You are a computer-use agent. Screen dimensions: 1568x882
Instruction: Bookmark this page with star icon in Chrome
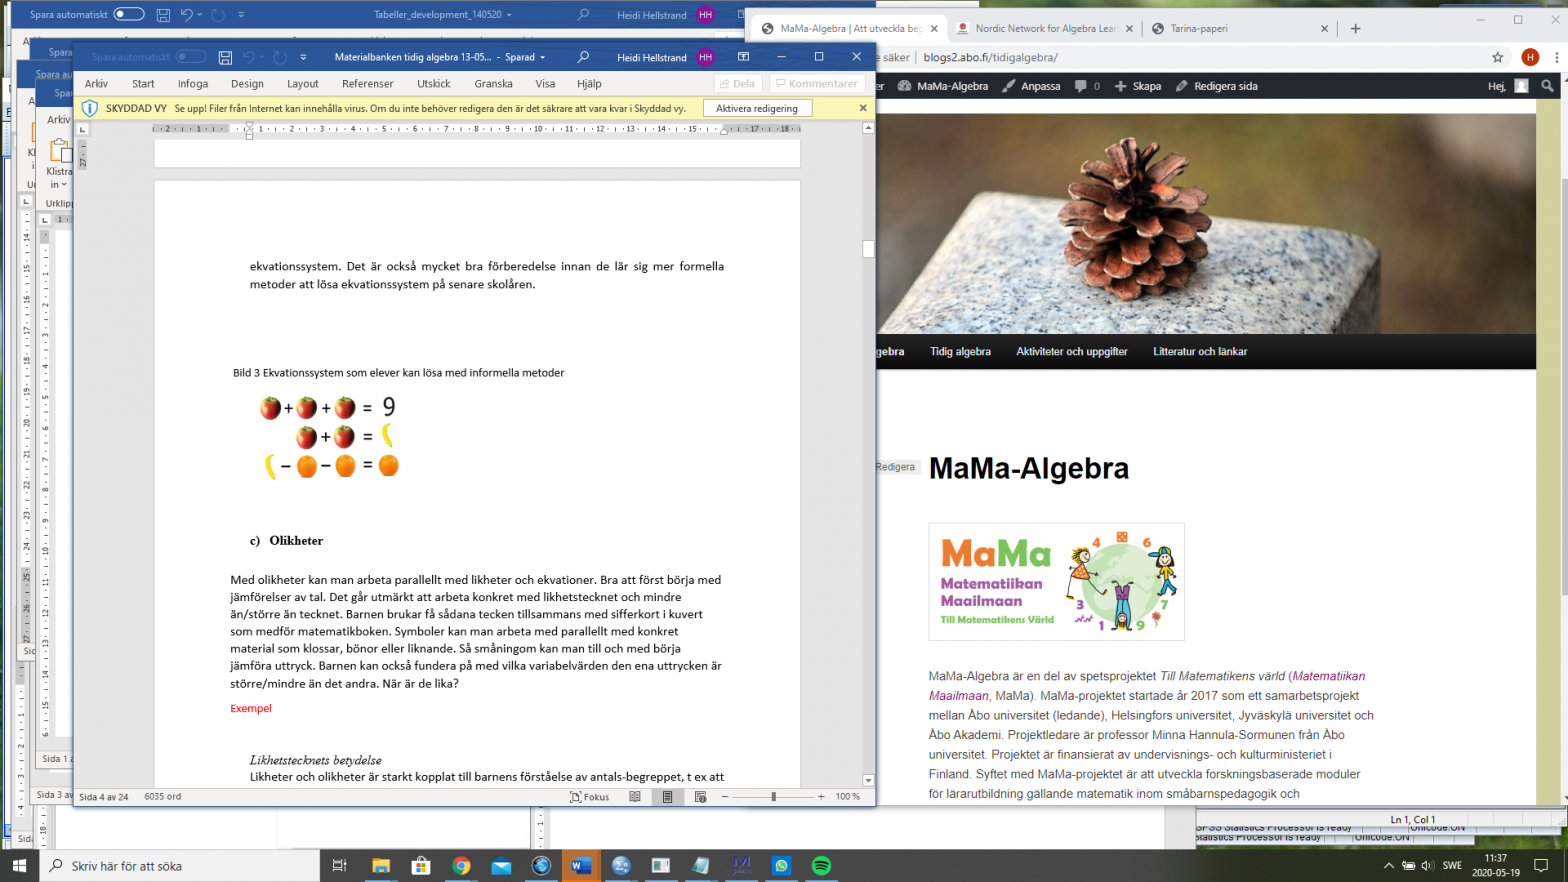click(x=1497, y=58)
